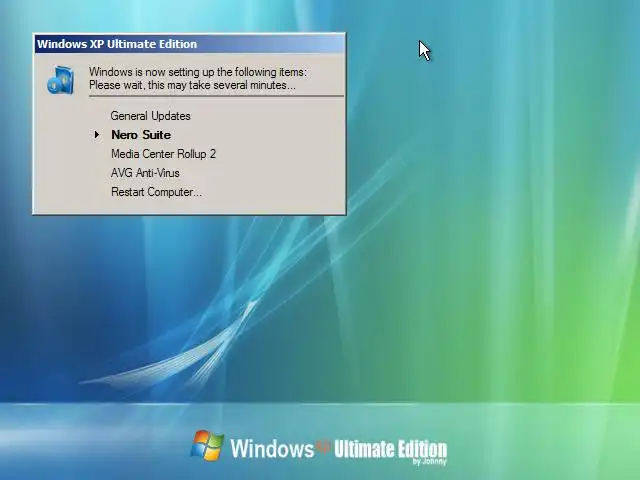Click the arrow marker beside Nero Suite
This screenshot has width=640, height=480.
97,134
